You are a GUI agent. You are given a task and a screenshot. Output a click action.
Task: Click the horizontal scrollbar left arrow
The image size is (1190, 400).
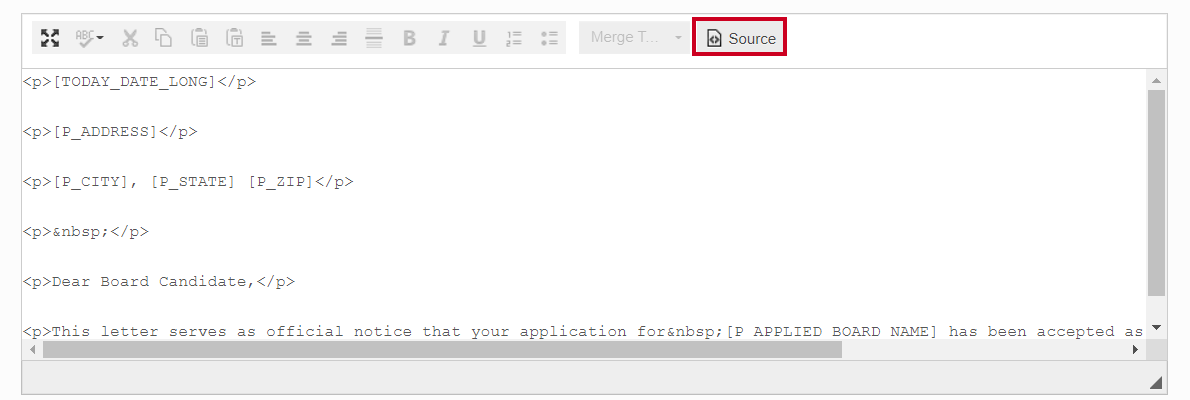tap(32, 349)
